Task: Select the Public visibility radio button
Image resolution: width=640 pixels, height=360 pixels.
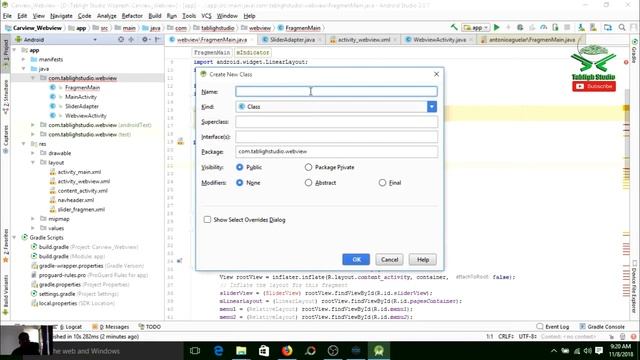Action: (x=240, y=167)
